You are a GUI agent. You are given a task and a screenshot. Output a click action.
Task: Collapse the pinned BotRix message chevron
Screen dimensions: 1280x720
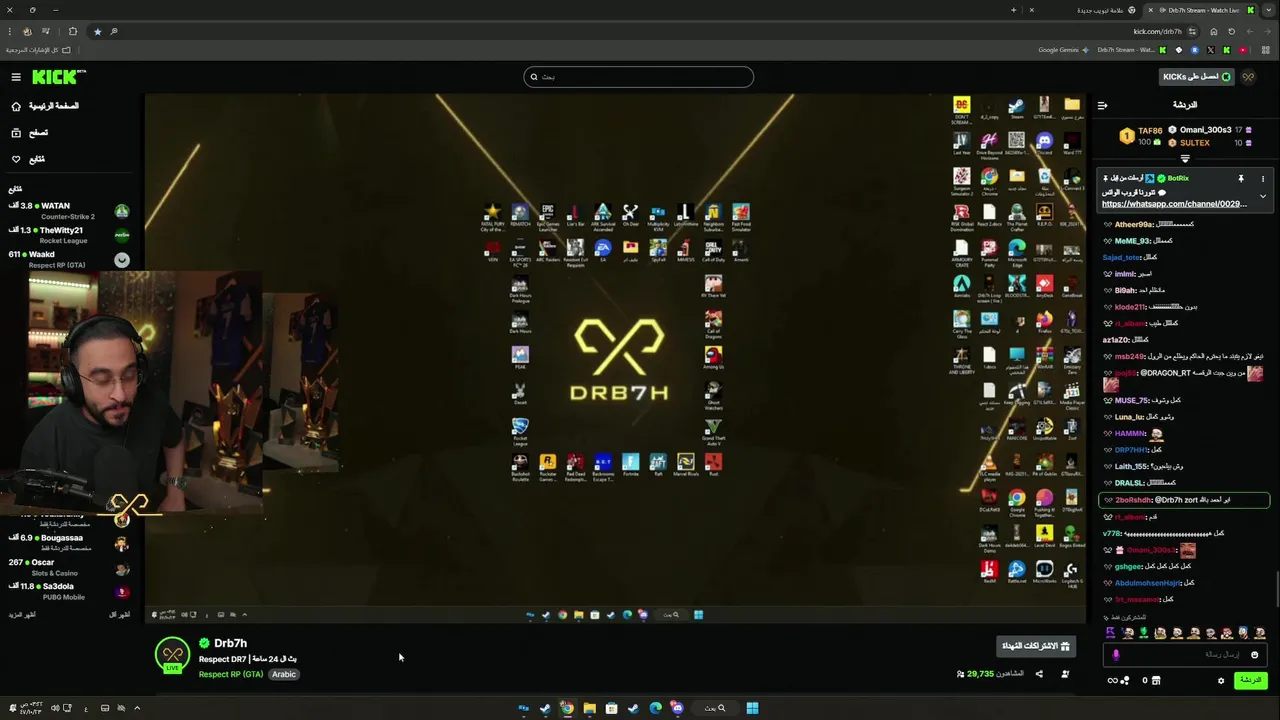pos(1263,196)
